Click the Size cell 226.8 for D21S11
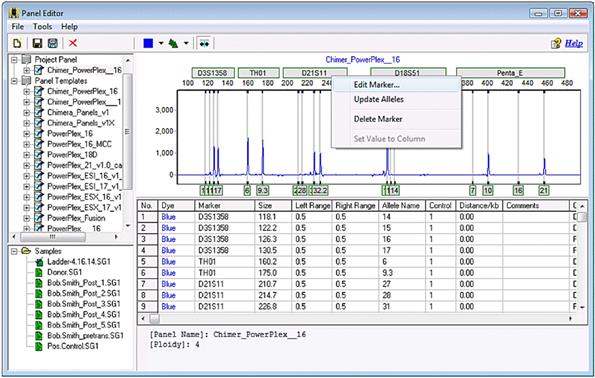The image size is (595, 378). tap(273, 307)
